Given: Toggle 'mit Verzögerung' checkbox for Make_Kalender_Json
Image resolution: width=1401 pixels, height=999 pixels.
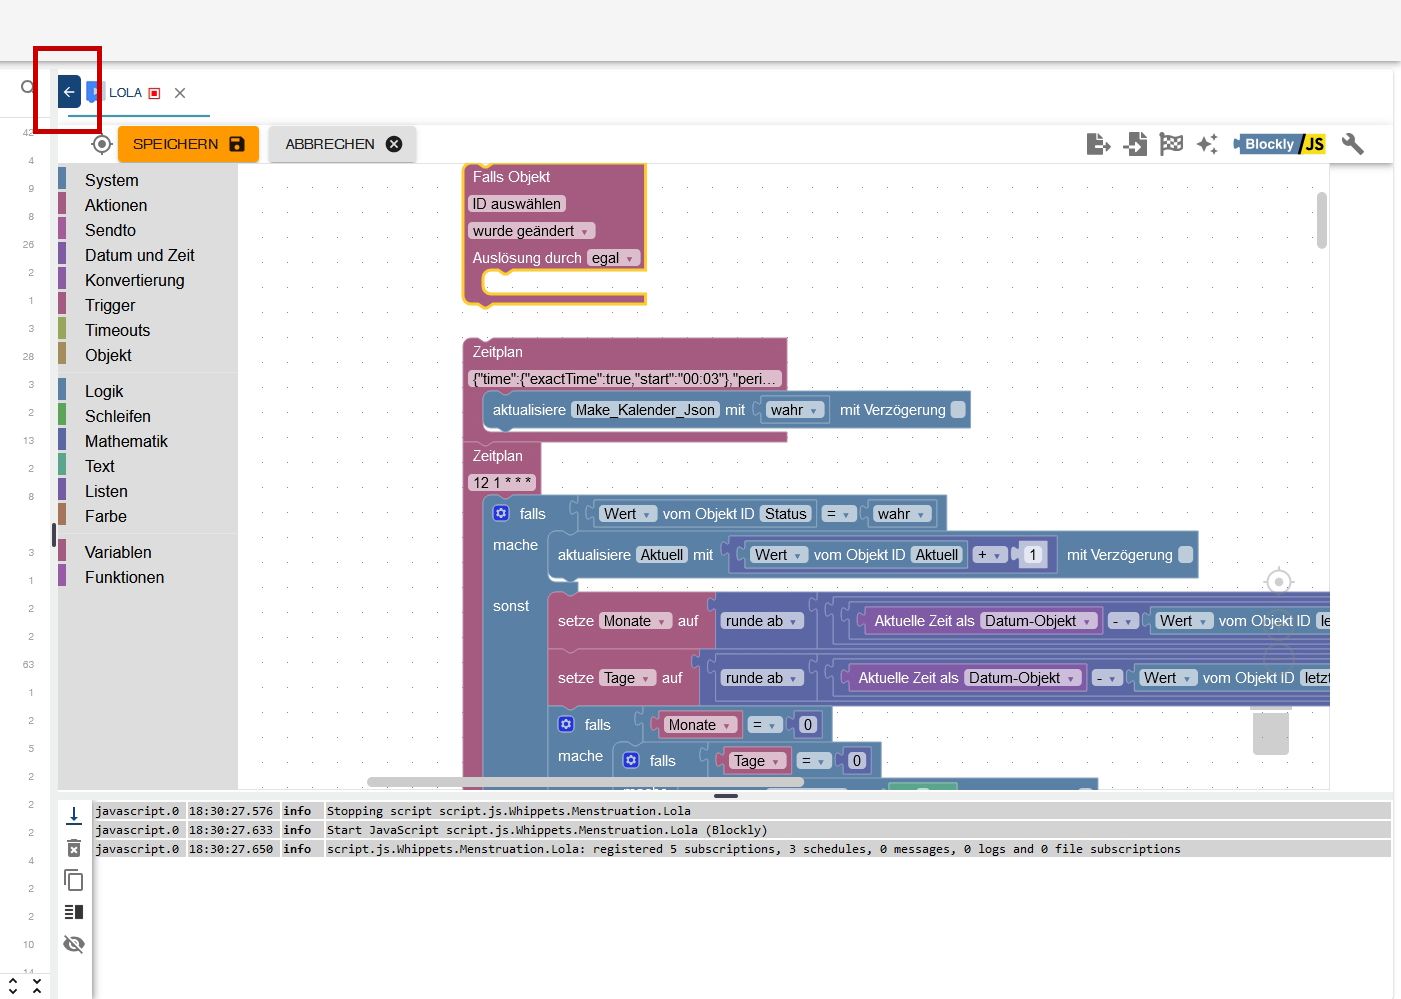Looking at the screenshot, I should click(958, 409).
